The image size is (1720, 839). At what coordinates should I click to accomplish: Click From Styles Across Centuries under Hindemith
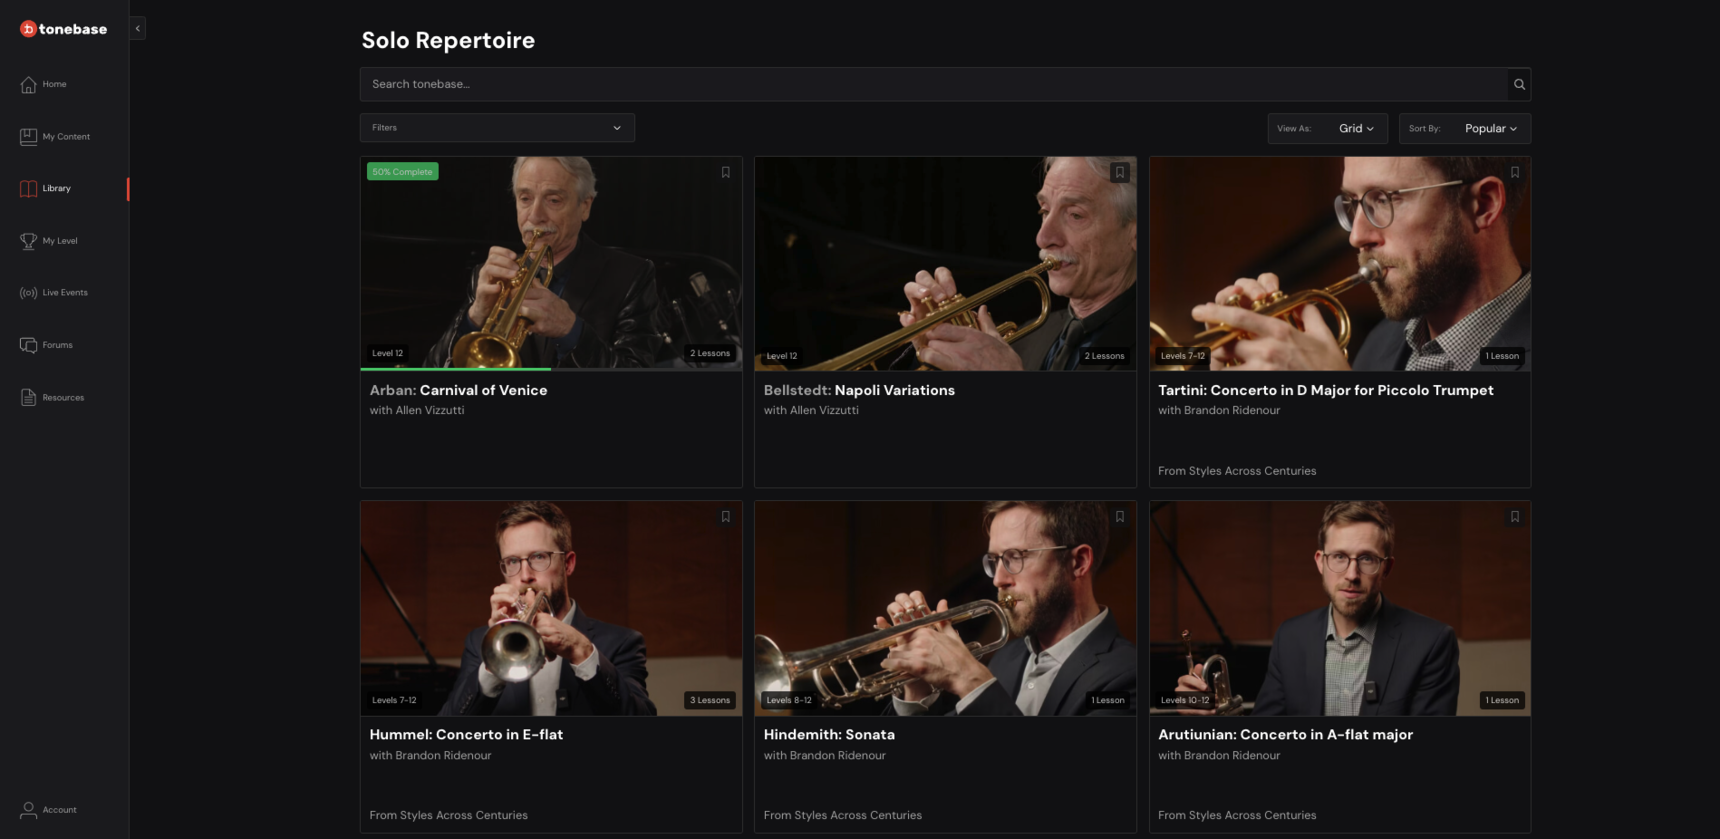[843, 815]
